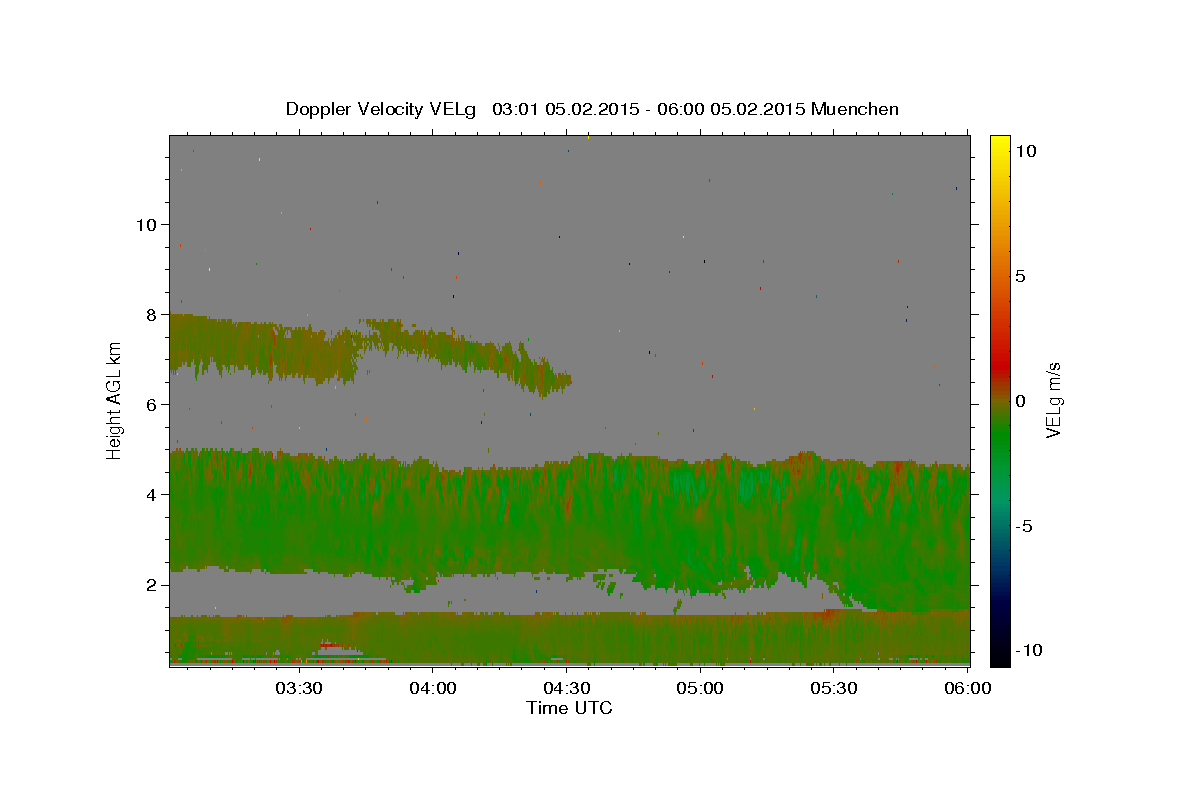Screen dimensions: 1200x800
Task: Select the 03:30 time tick label
Action: coord(298,688)
